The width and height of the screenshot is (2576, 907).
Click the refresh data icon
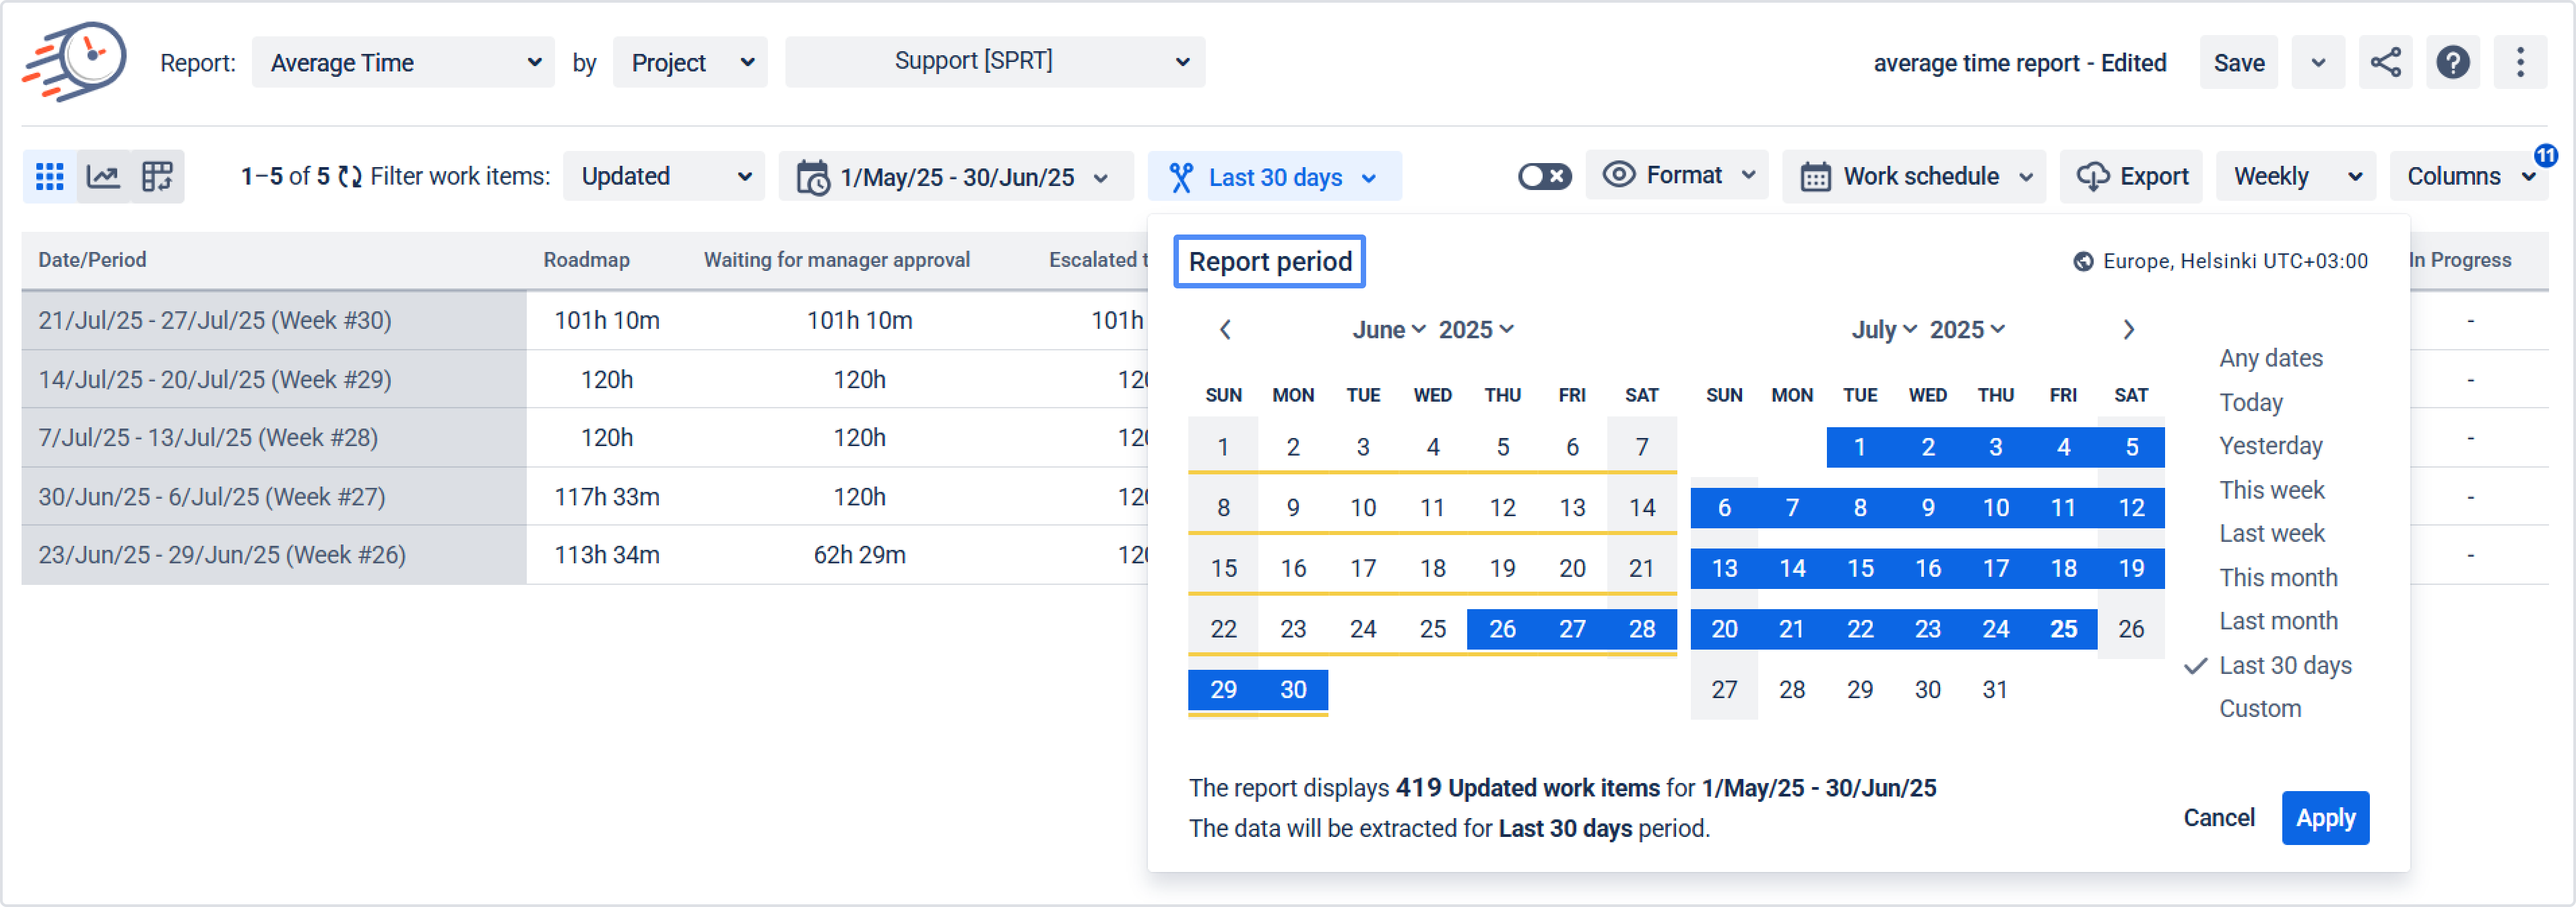350,177
